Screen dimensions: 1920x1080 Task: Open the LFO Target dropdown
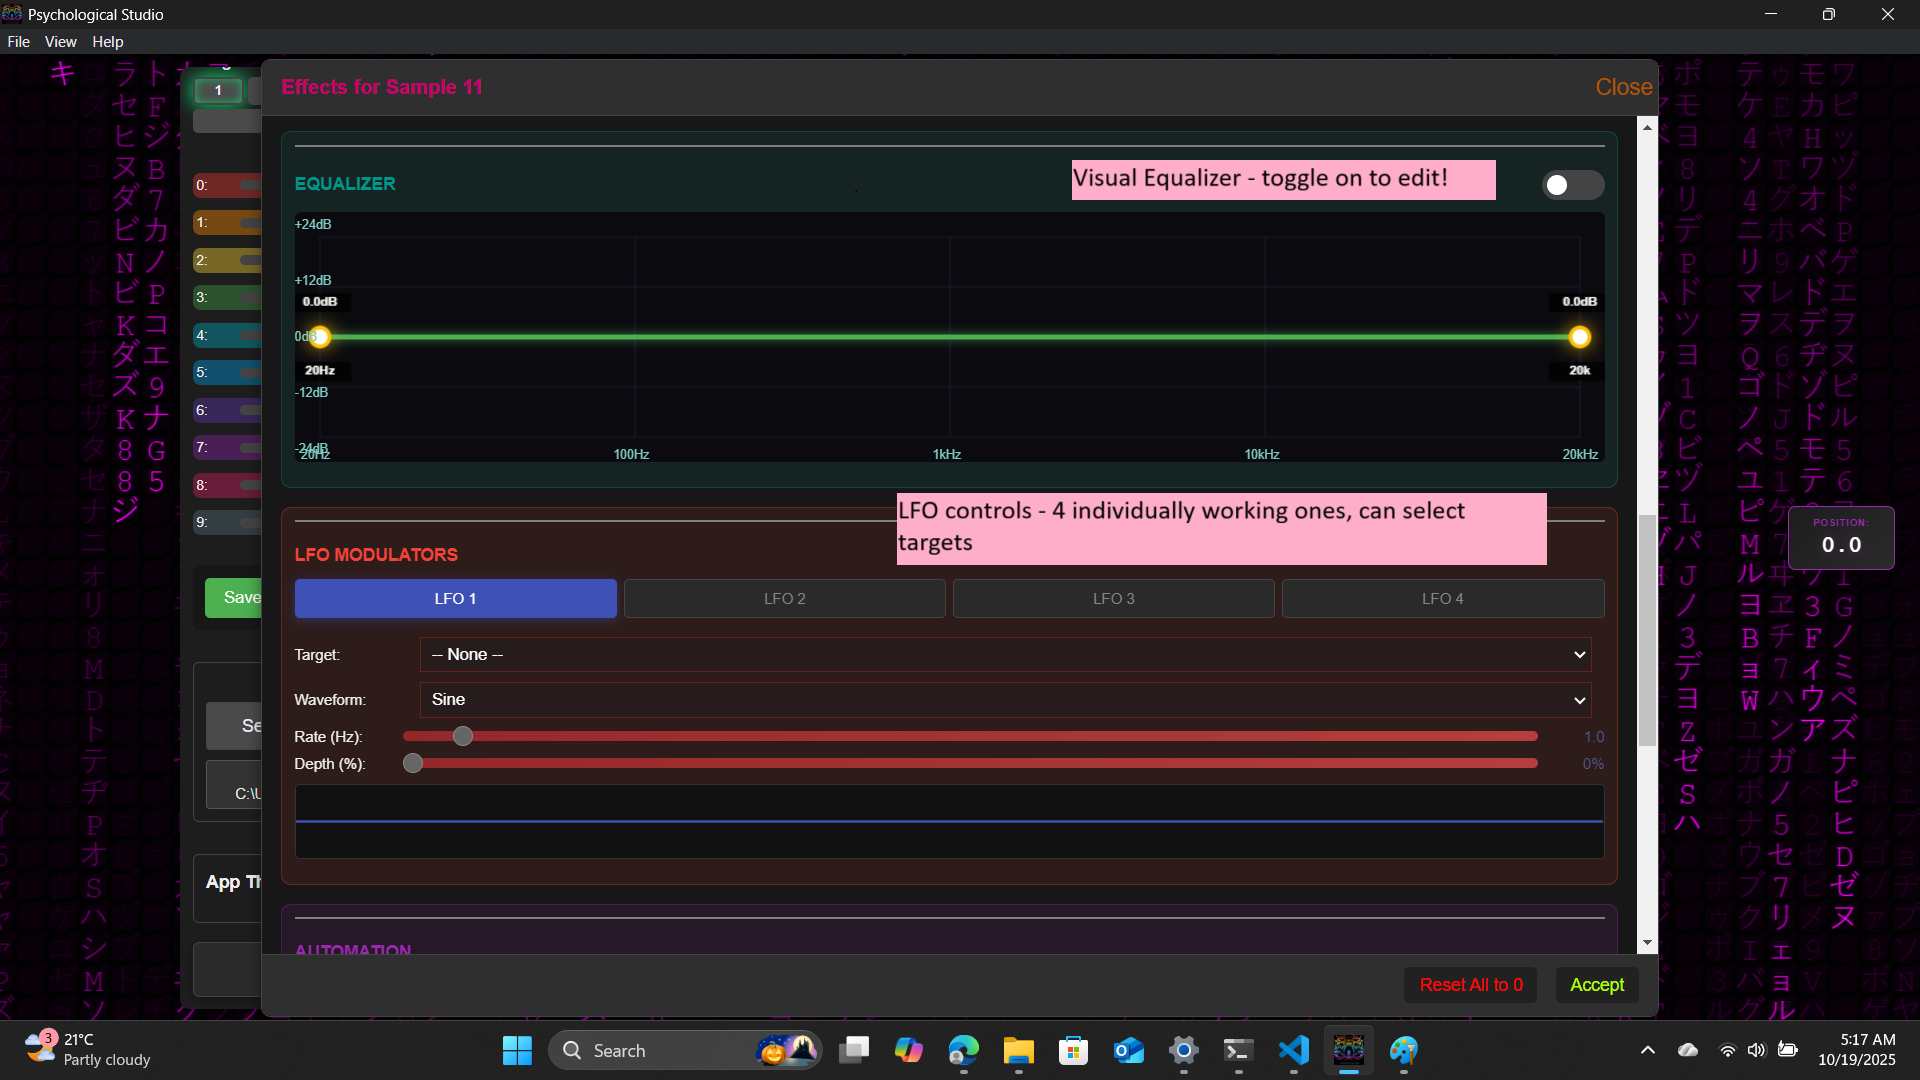tap(1005, 654)
